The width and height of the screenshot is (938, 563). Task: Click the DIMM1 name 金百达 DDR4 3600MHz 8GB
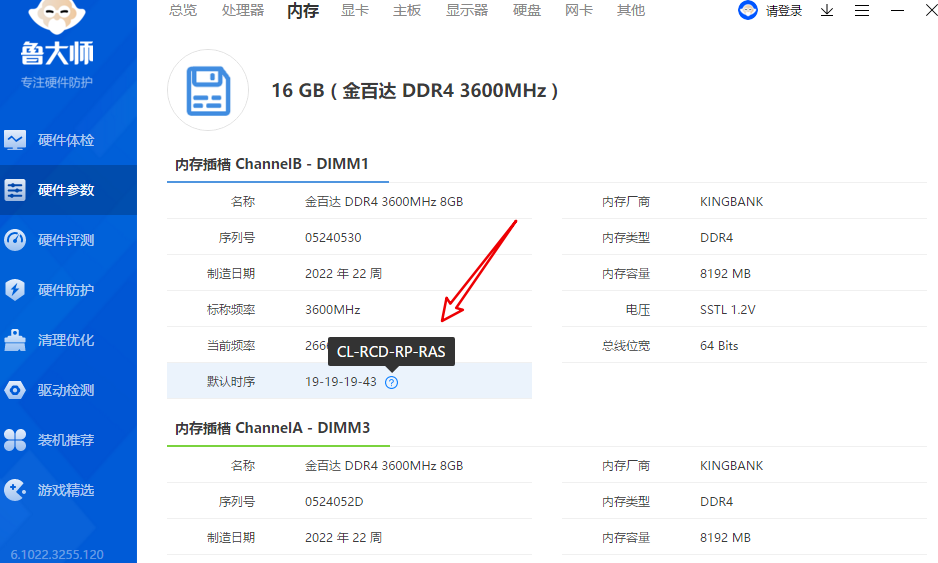384,202
